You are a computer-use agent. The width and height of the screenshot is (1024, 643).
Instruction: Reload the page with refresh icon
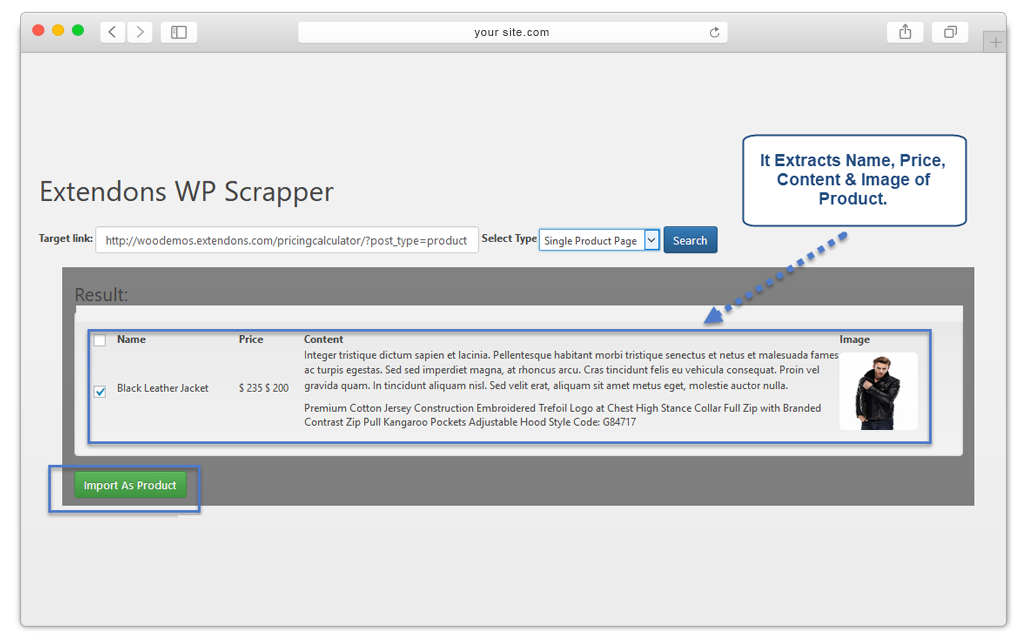click(714, 32)
